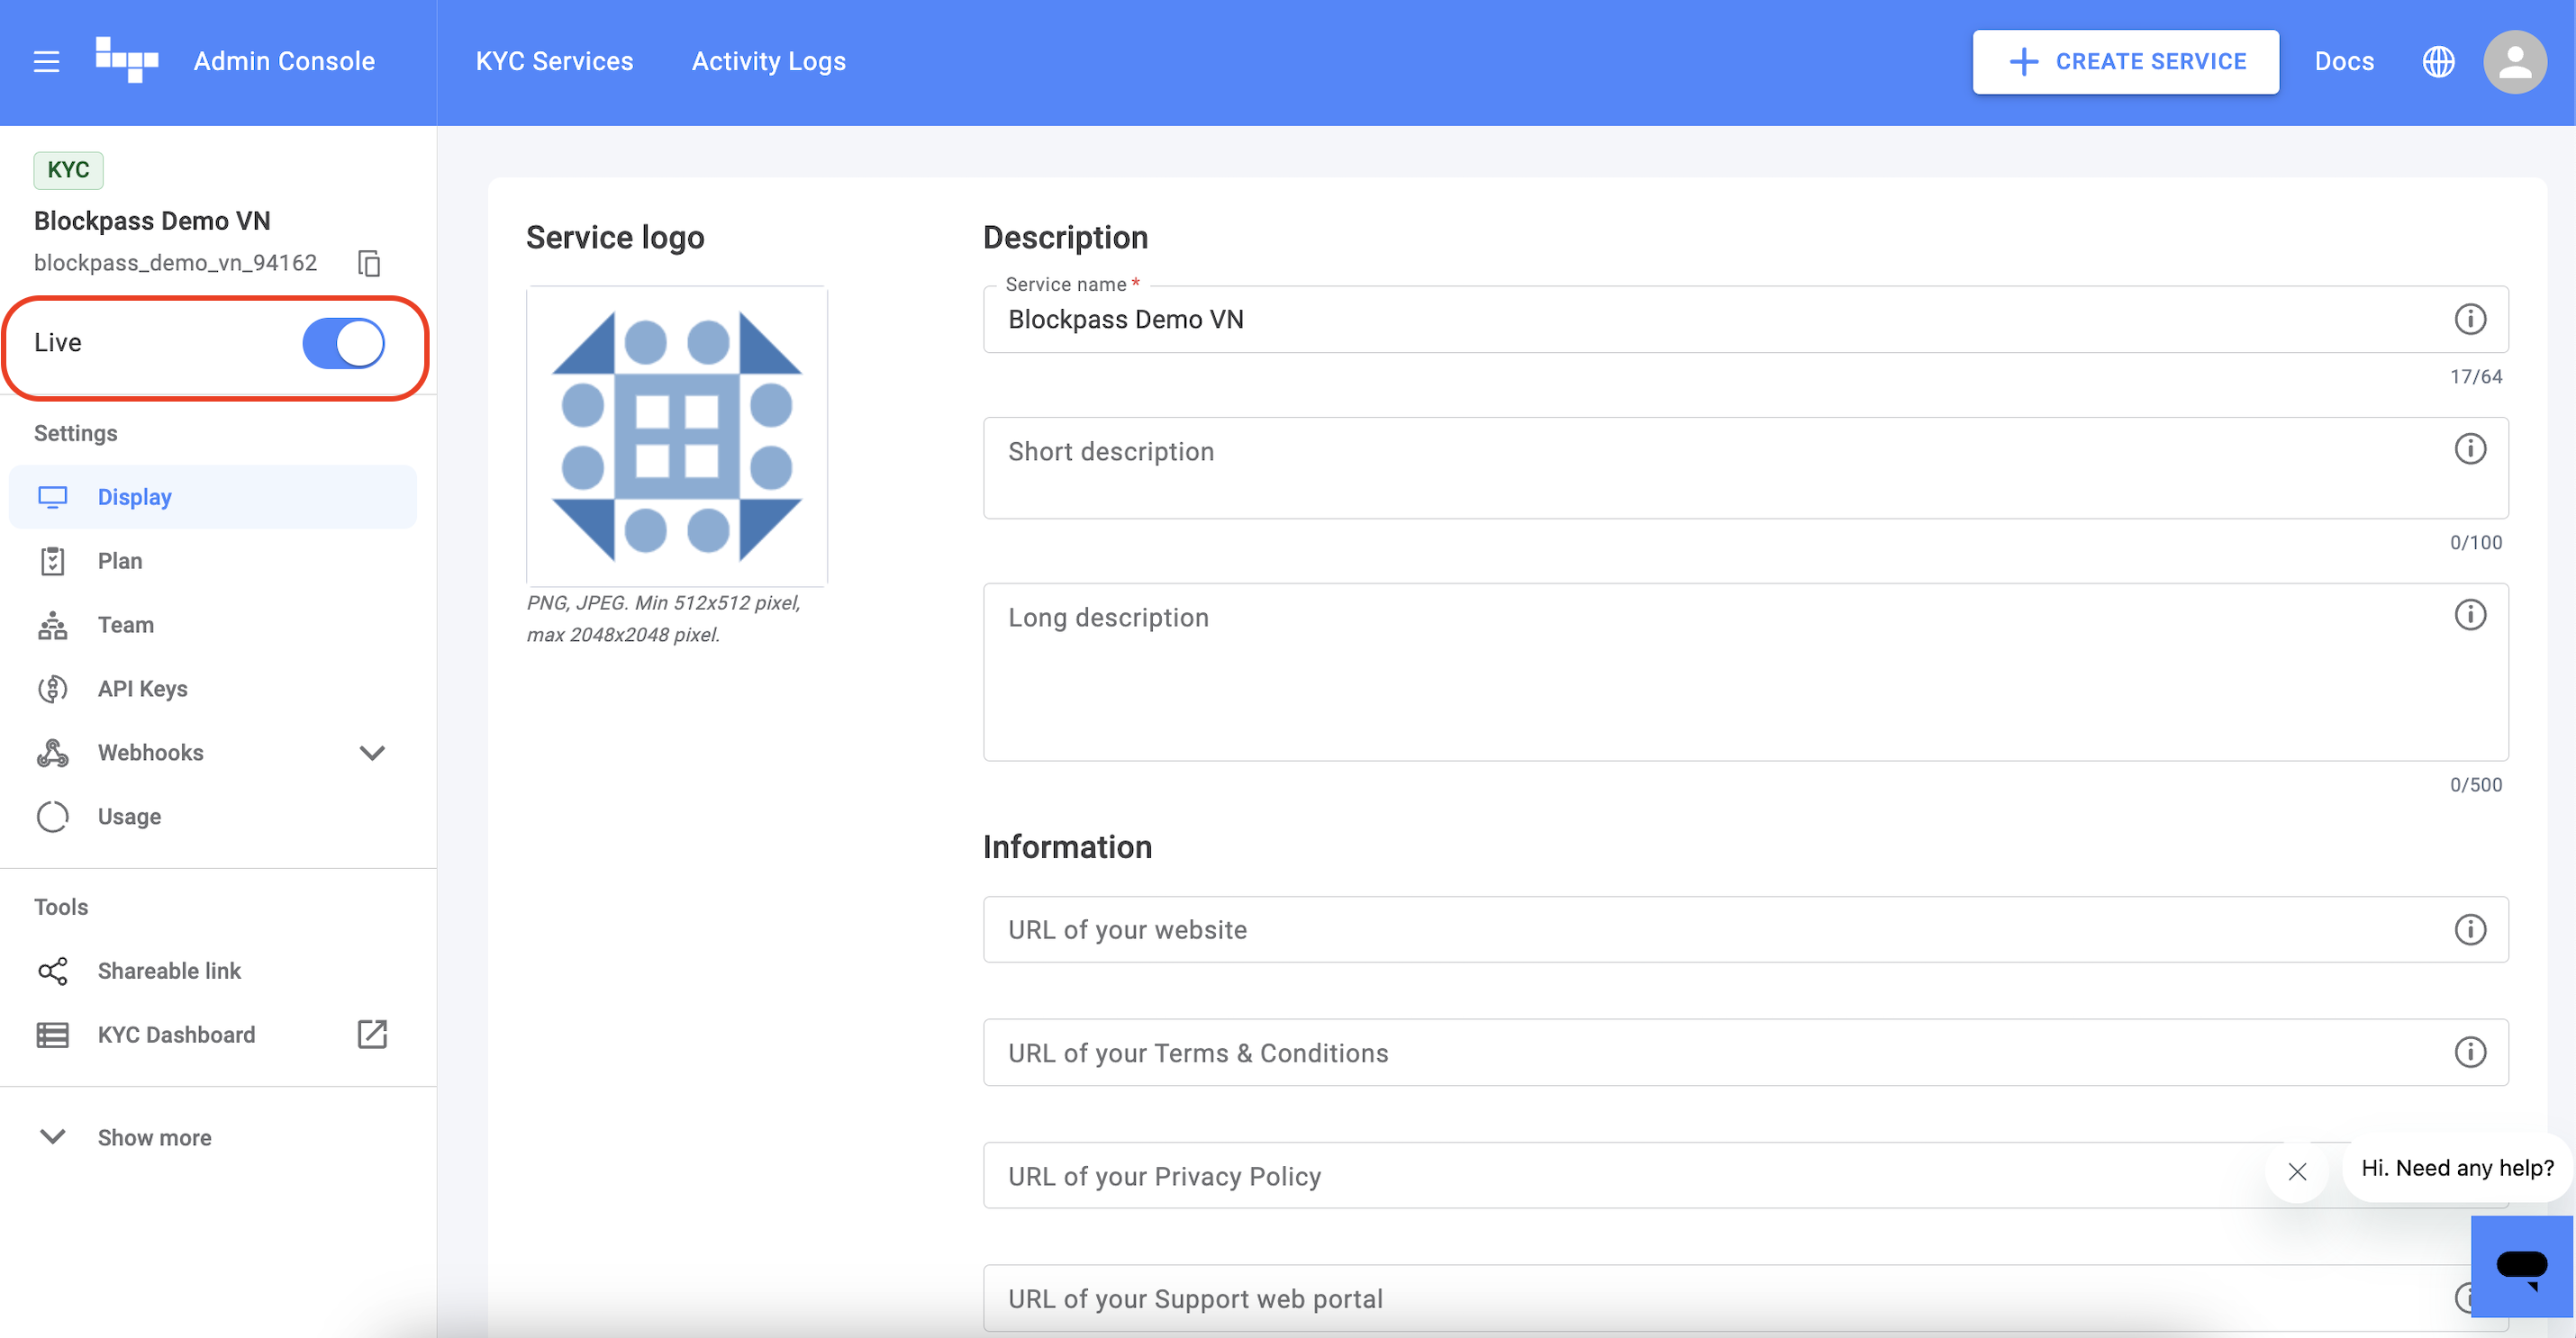This screenshot has height=1338, width=2576.
Task: Click info icon beside Service name
Action: tap(2469, 319)
